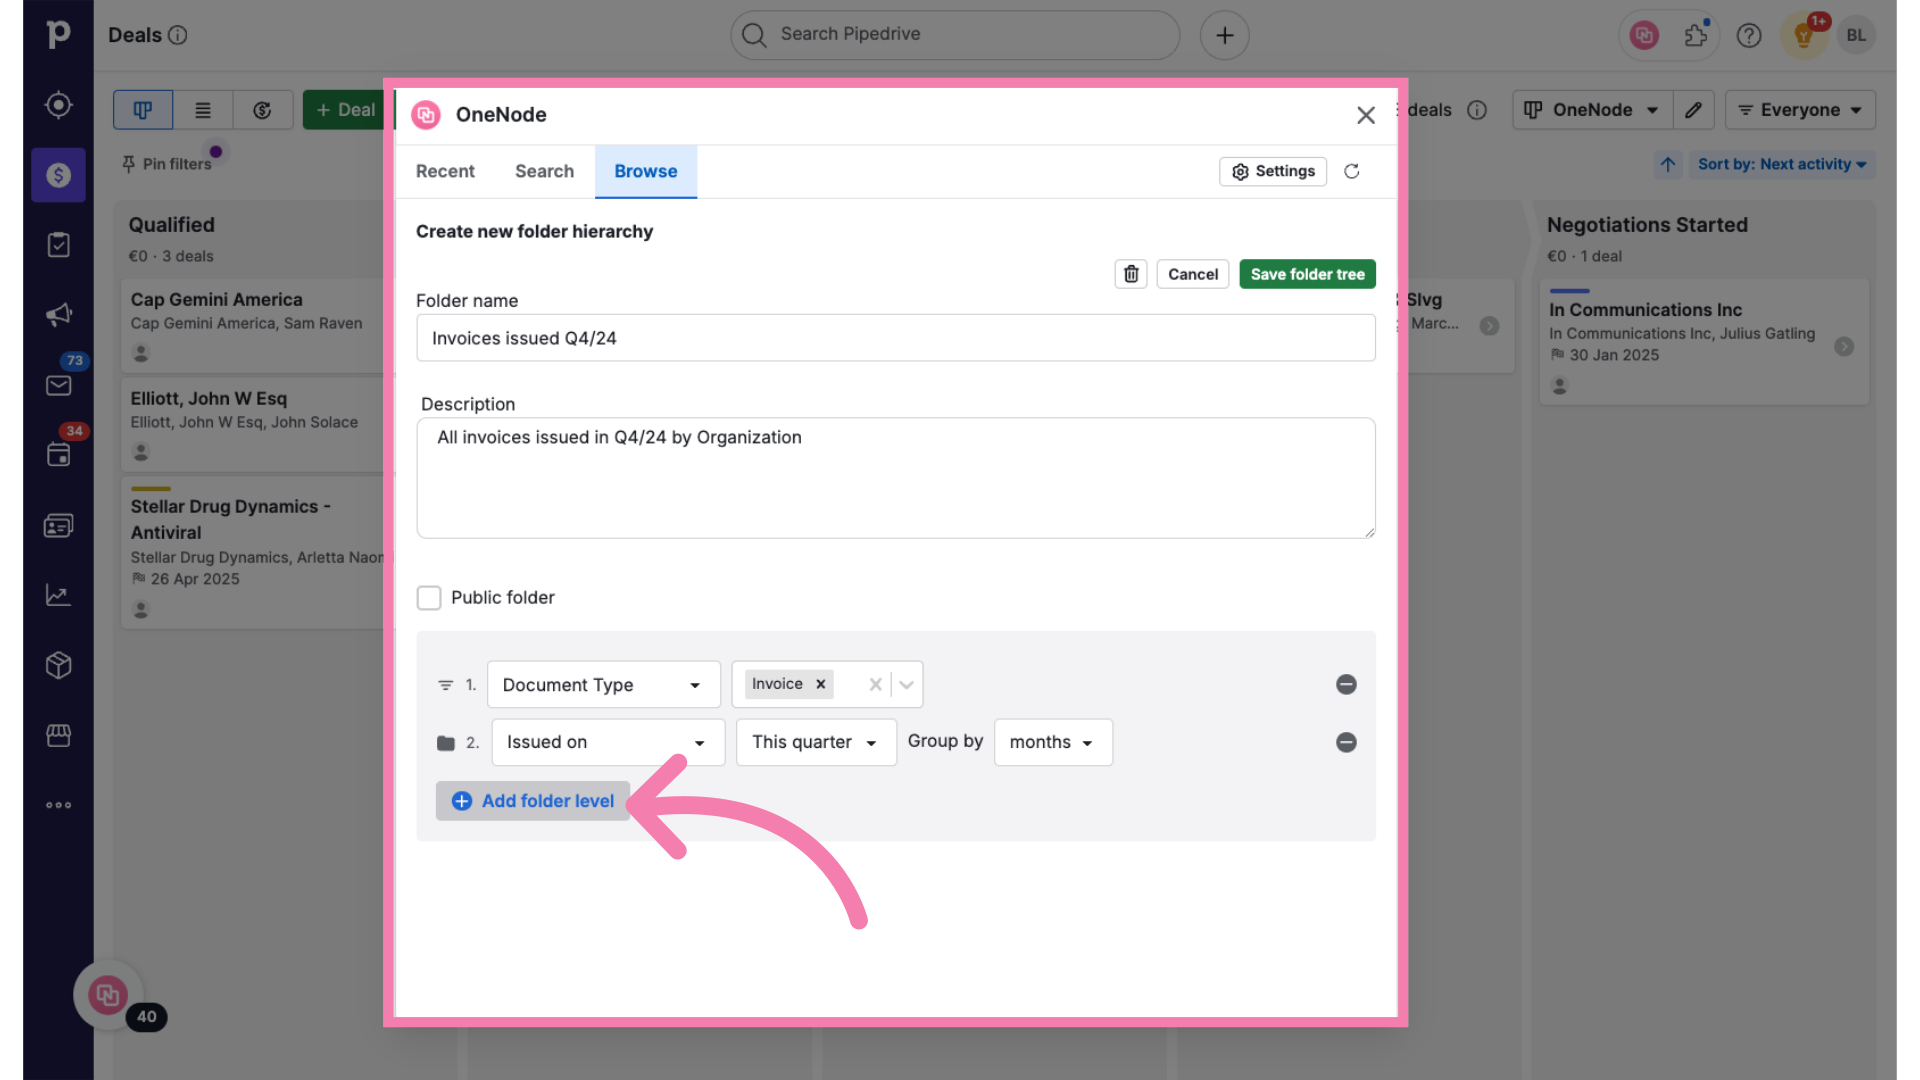Switch to pipeline kanban view
This screenshot has height=1080, width=1920.
click(x=143, y=110)
